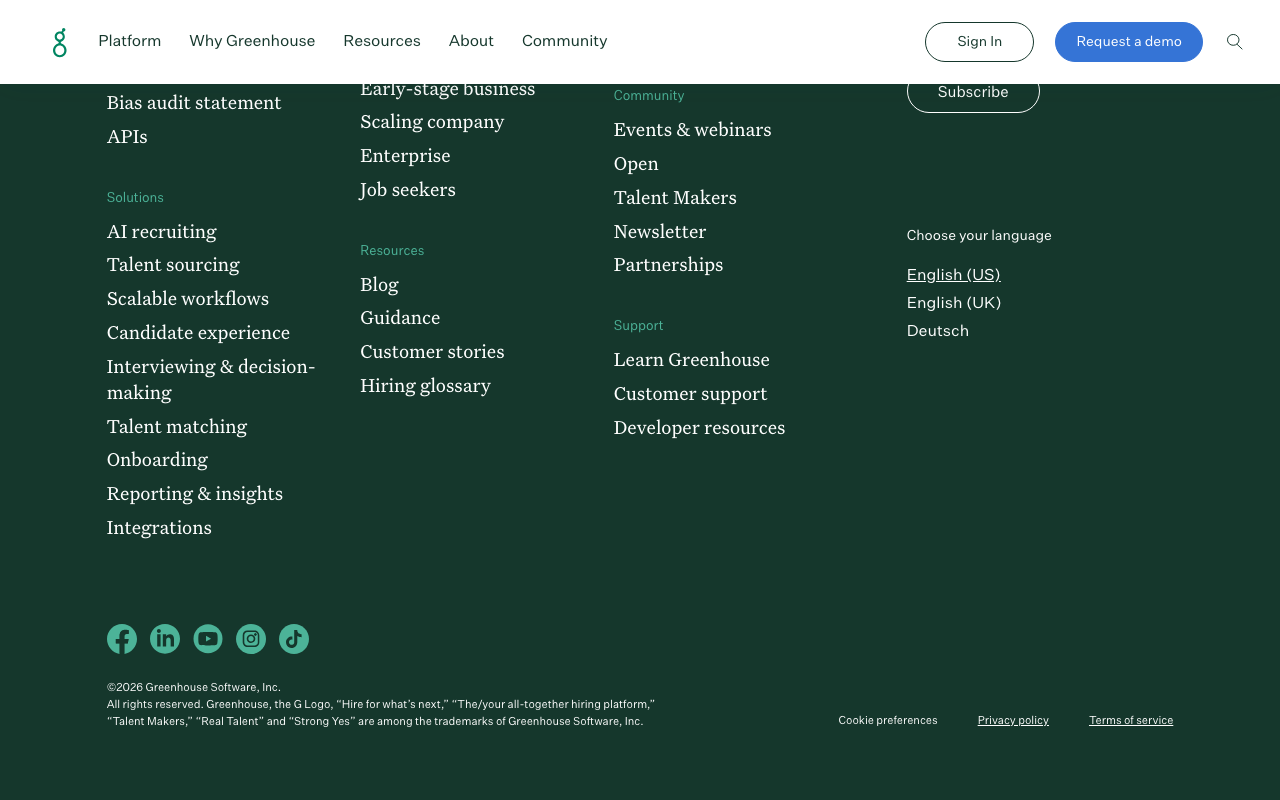Click the Greenhouse logo icon
The width and height of the screenshot is (1280, 800).
pos(60,42)
